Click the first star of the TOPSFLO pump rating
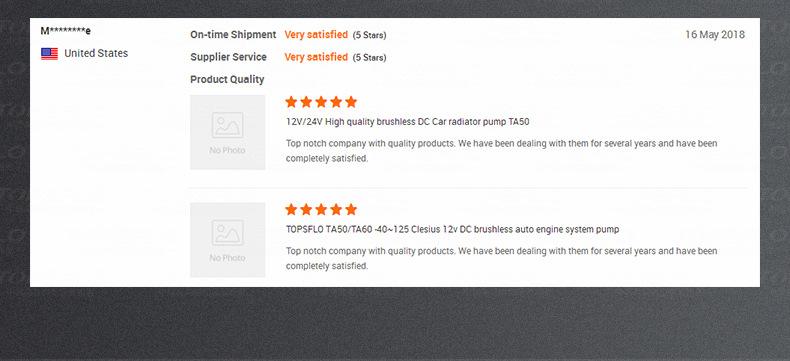790x361 pixels. coord(291,209)
